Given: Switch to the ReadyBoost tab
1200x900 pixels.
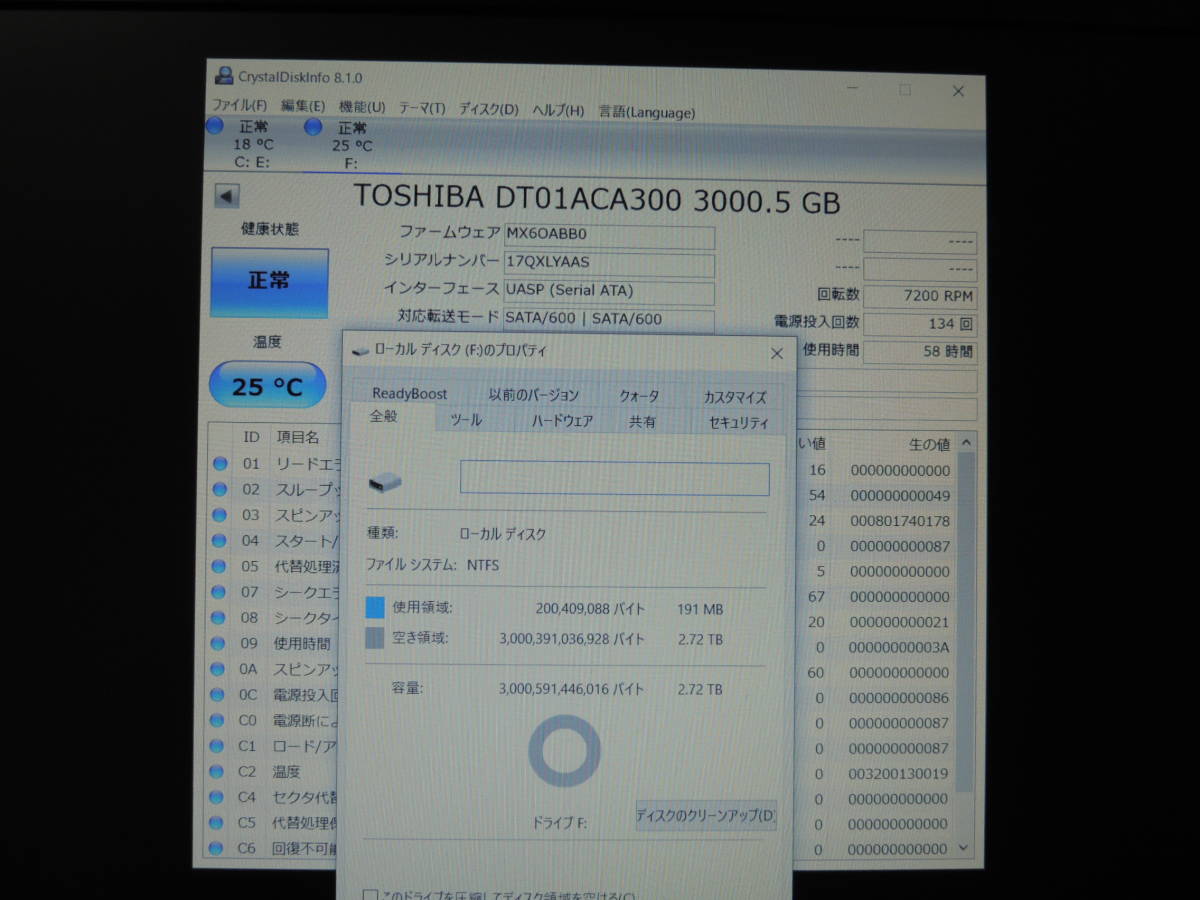Looking at the screenshot, I should pos(410,394).
